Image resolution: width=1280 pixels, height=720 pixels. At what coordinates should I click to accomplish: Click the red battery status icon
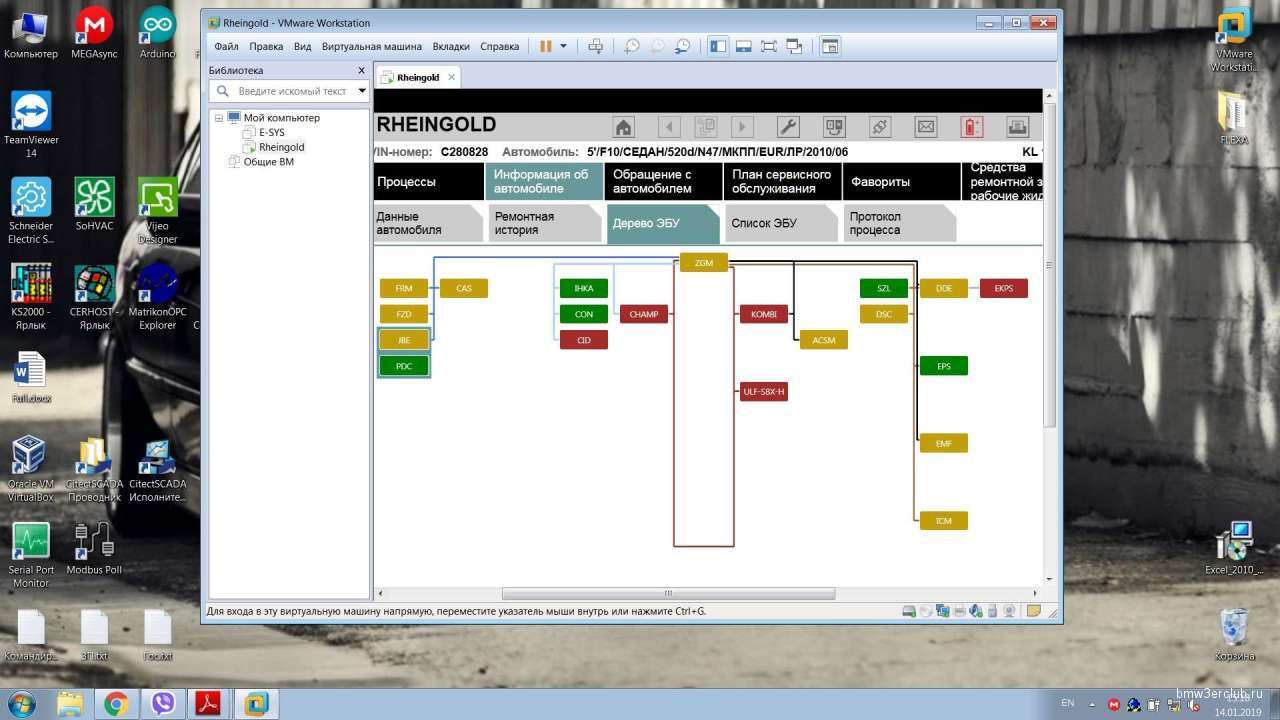tap(972, 127)
